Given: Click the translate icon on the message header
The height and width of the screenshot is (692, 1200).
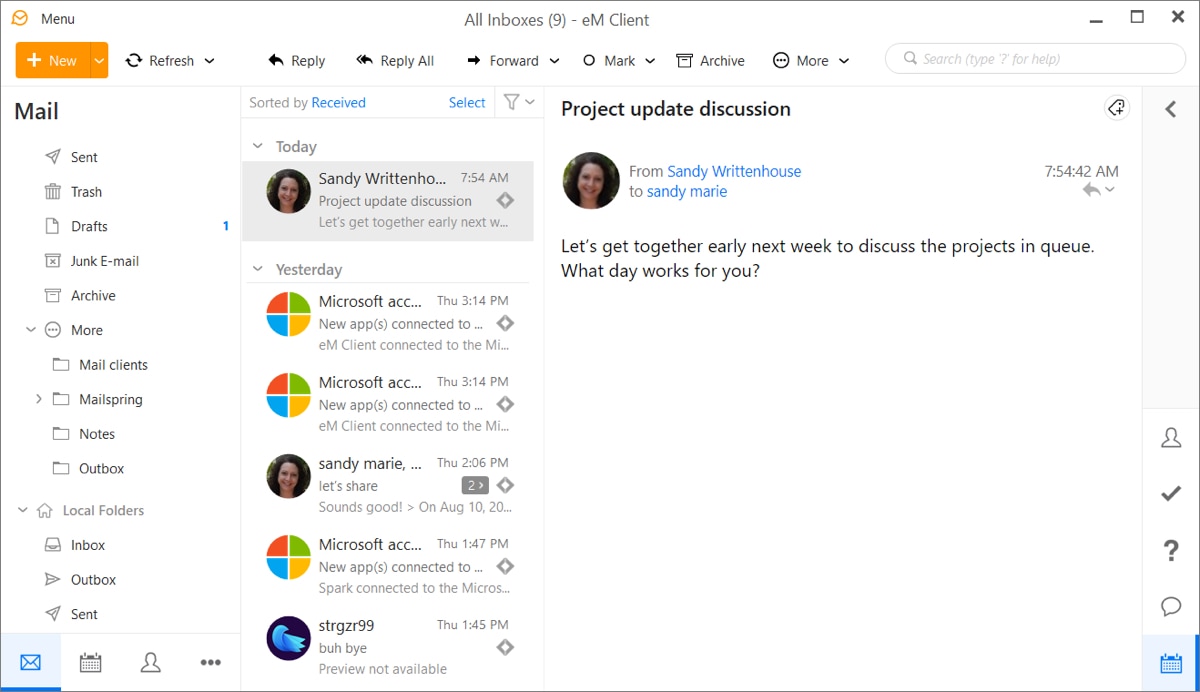Looking at the screenshot, I should [x=1116, y=107].
